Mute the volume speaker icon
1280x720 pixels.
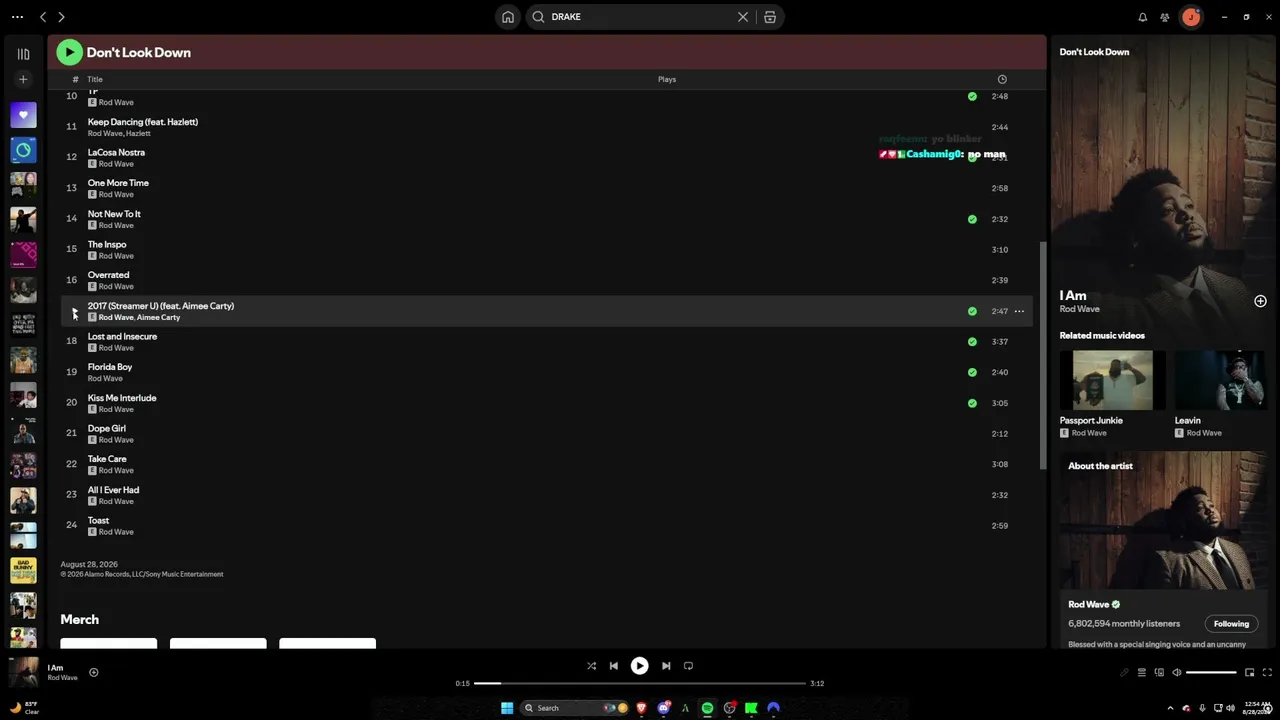click(1176, 673)
